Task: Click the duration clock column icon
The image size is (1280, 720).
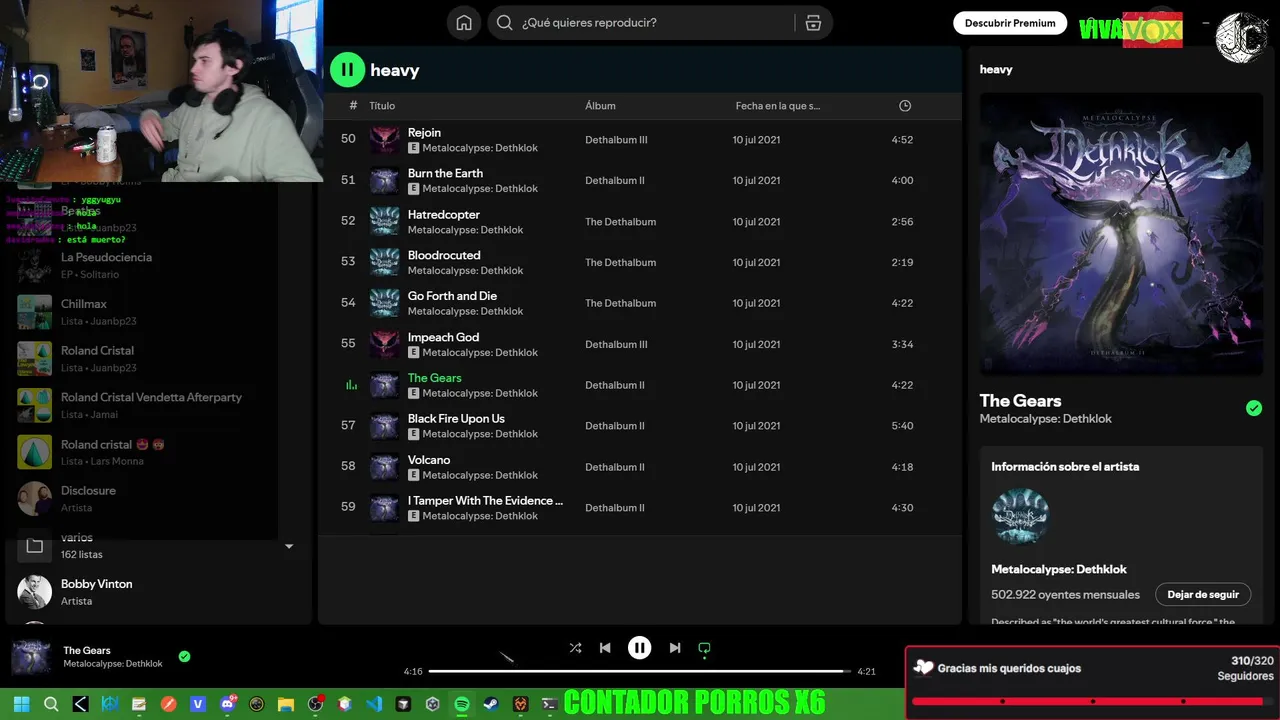Action: click(x=905, y=106)
